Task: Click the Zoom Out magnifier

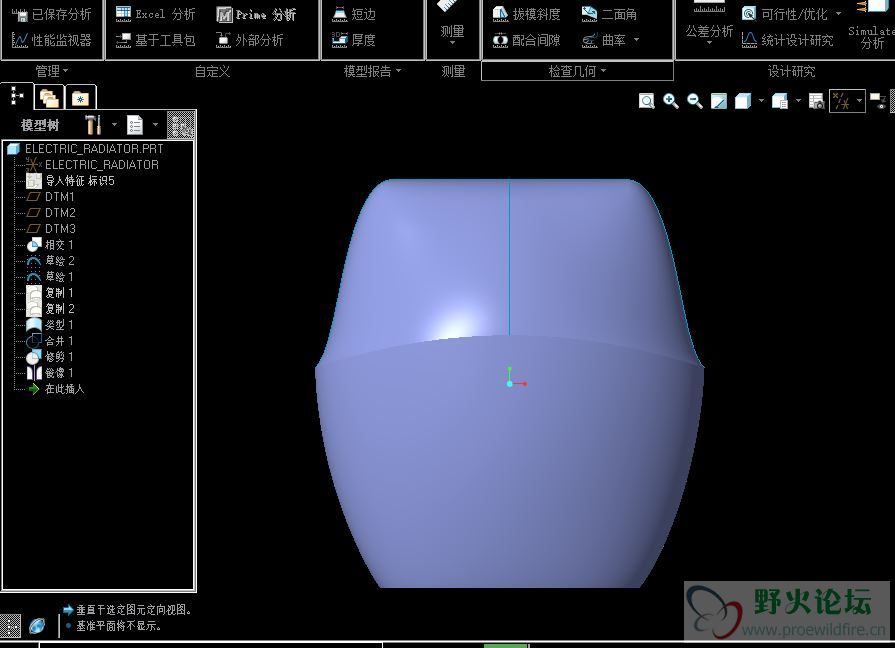Action: (695, 102)
